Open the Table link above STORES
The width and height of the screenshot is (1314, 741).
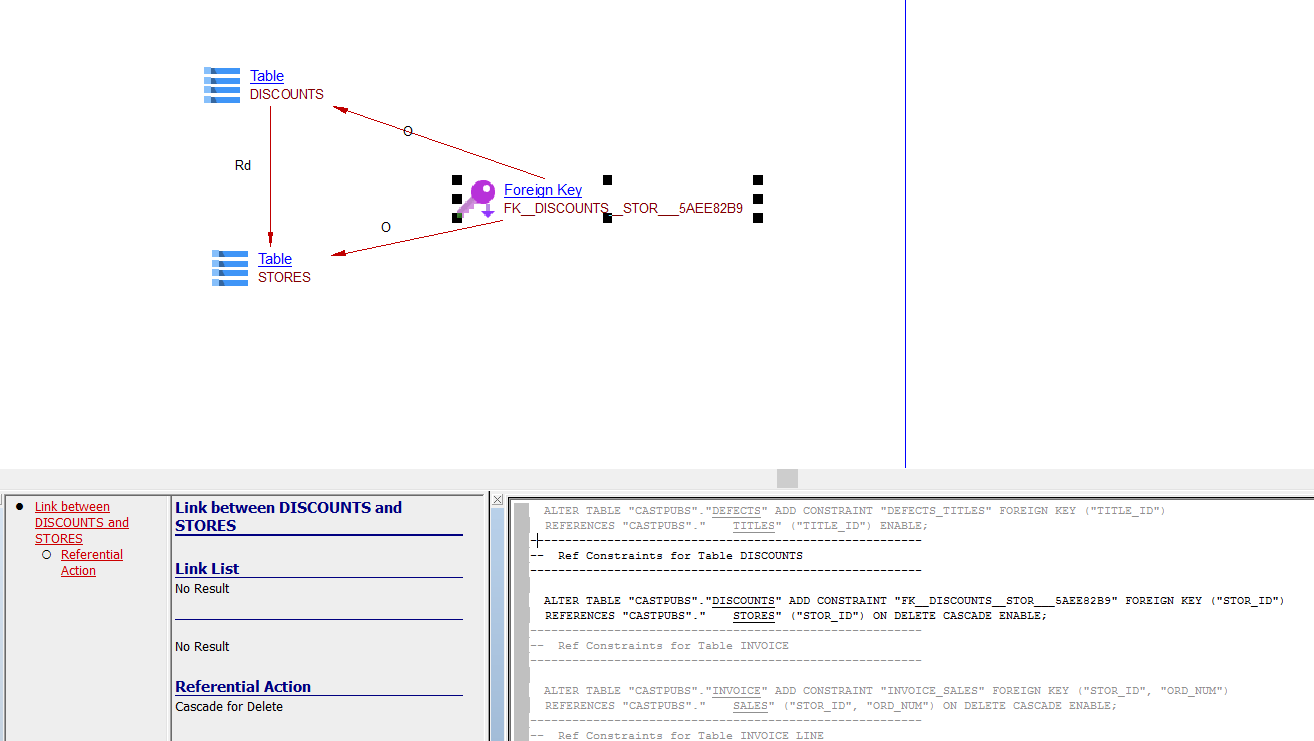274,259
